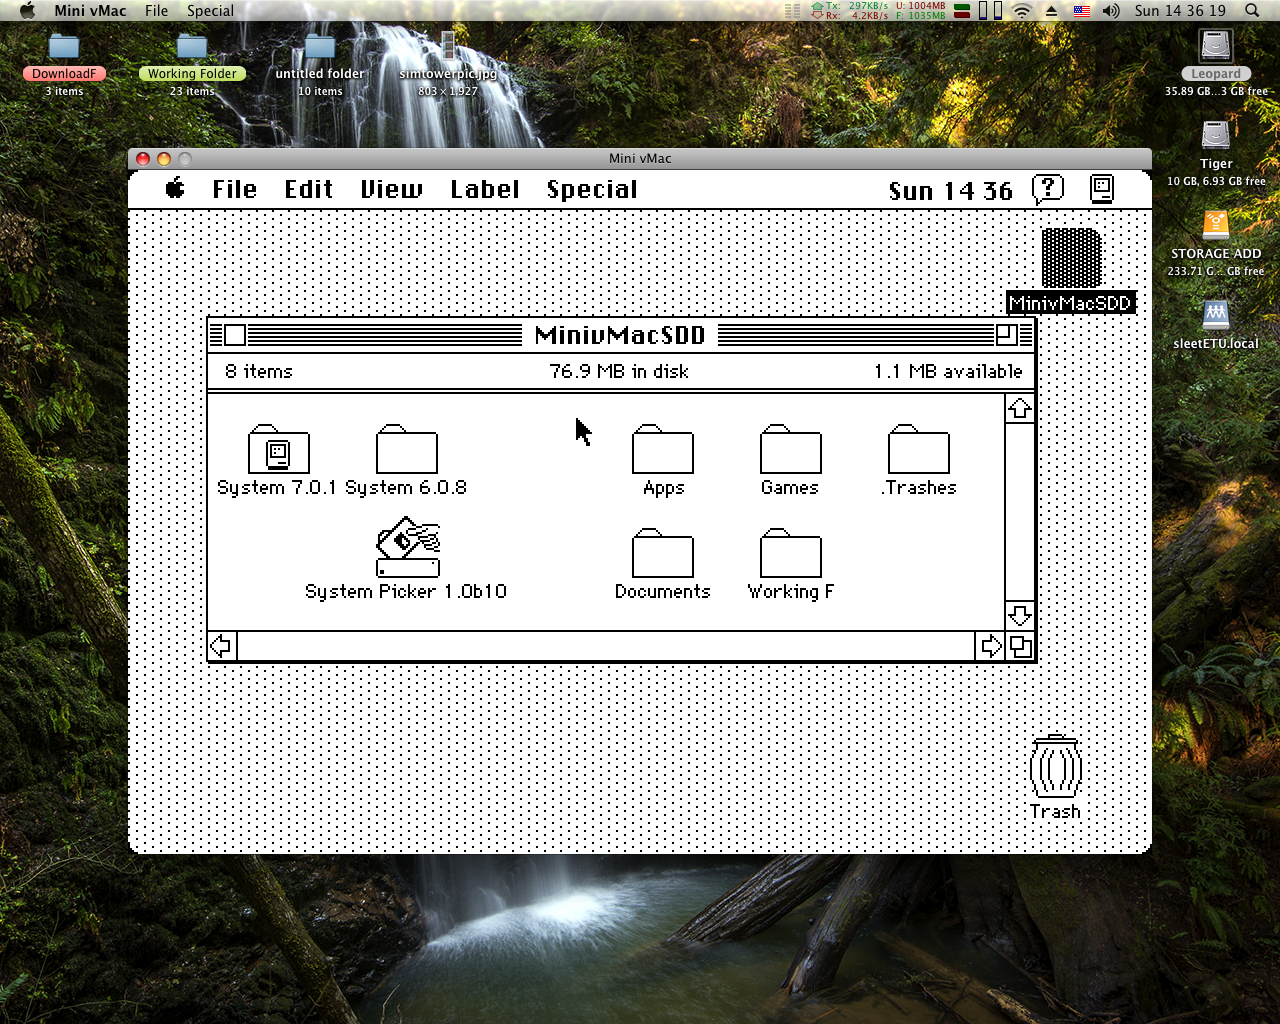The height and width of the screenshot is (1024, 1280).
Task: Select the MinivMacSDD disk icon
Action: pyautogui.click(x=1071, y=258)
